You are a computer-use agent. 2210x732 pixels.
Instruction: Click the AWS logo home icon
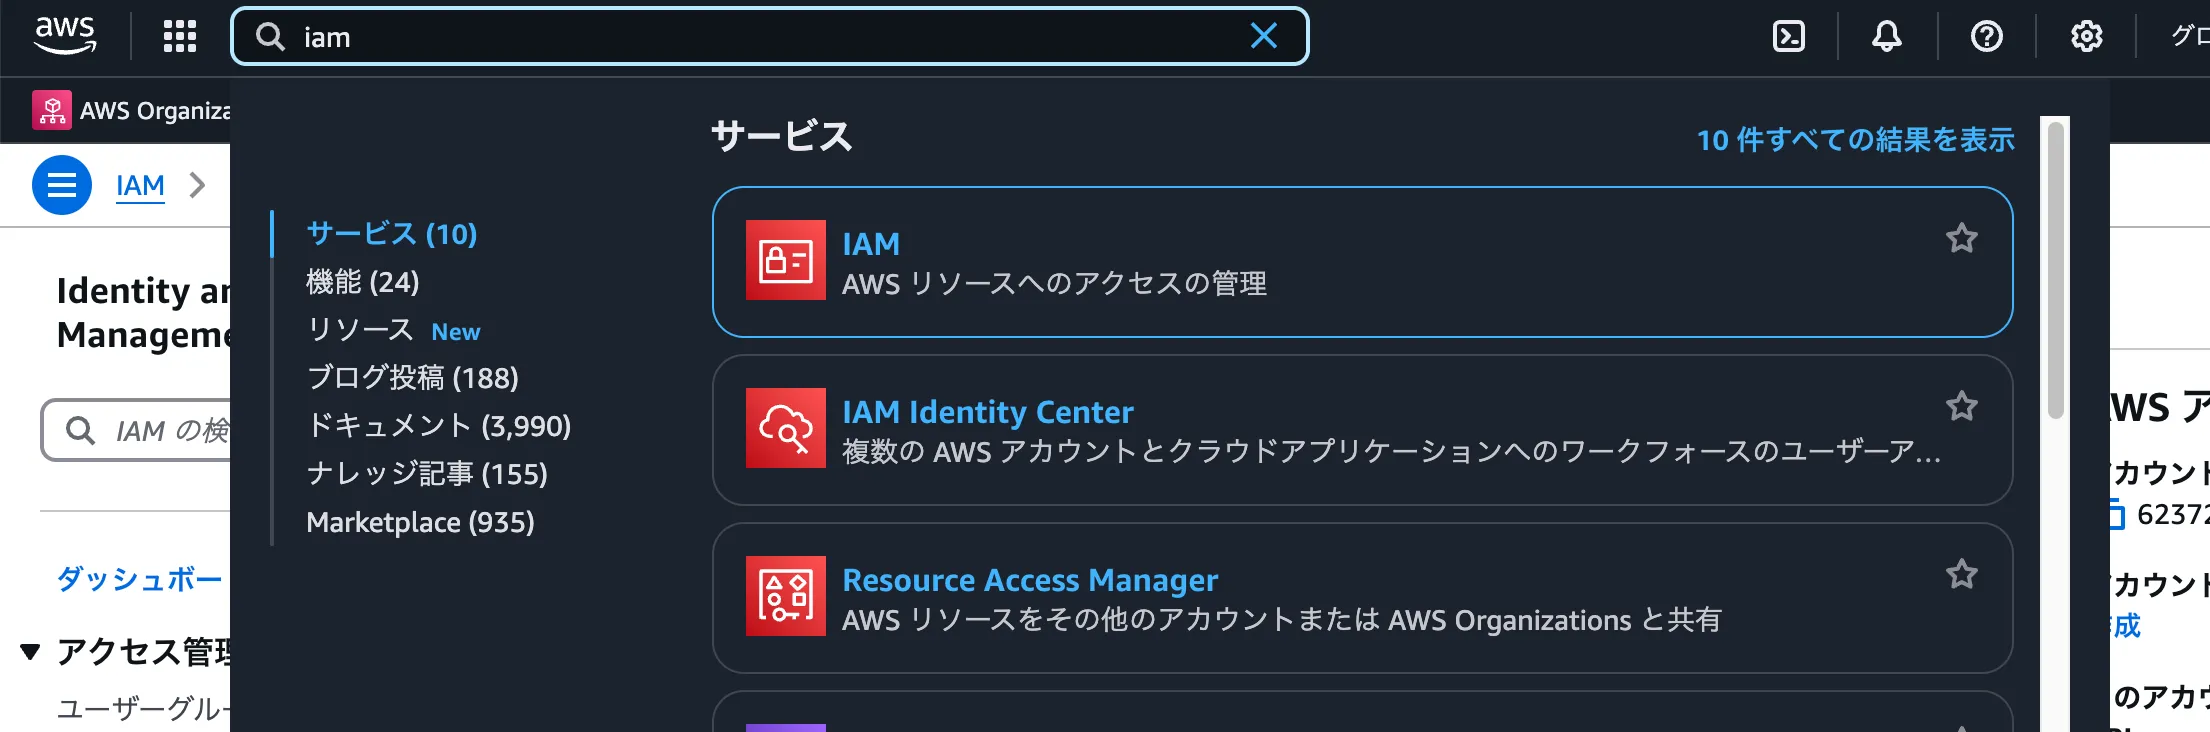pos(65,36)
